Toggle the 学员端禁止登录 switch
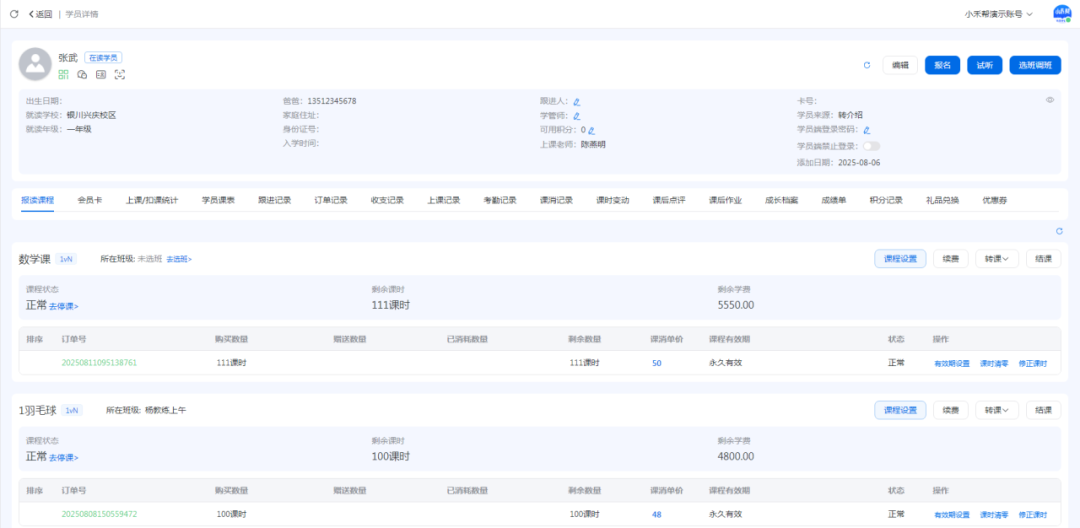The width and height of the screenshot is (1080, 528). [x=871, y=146]
